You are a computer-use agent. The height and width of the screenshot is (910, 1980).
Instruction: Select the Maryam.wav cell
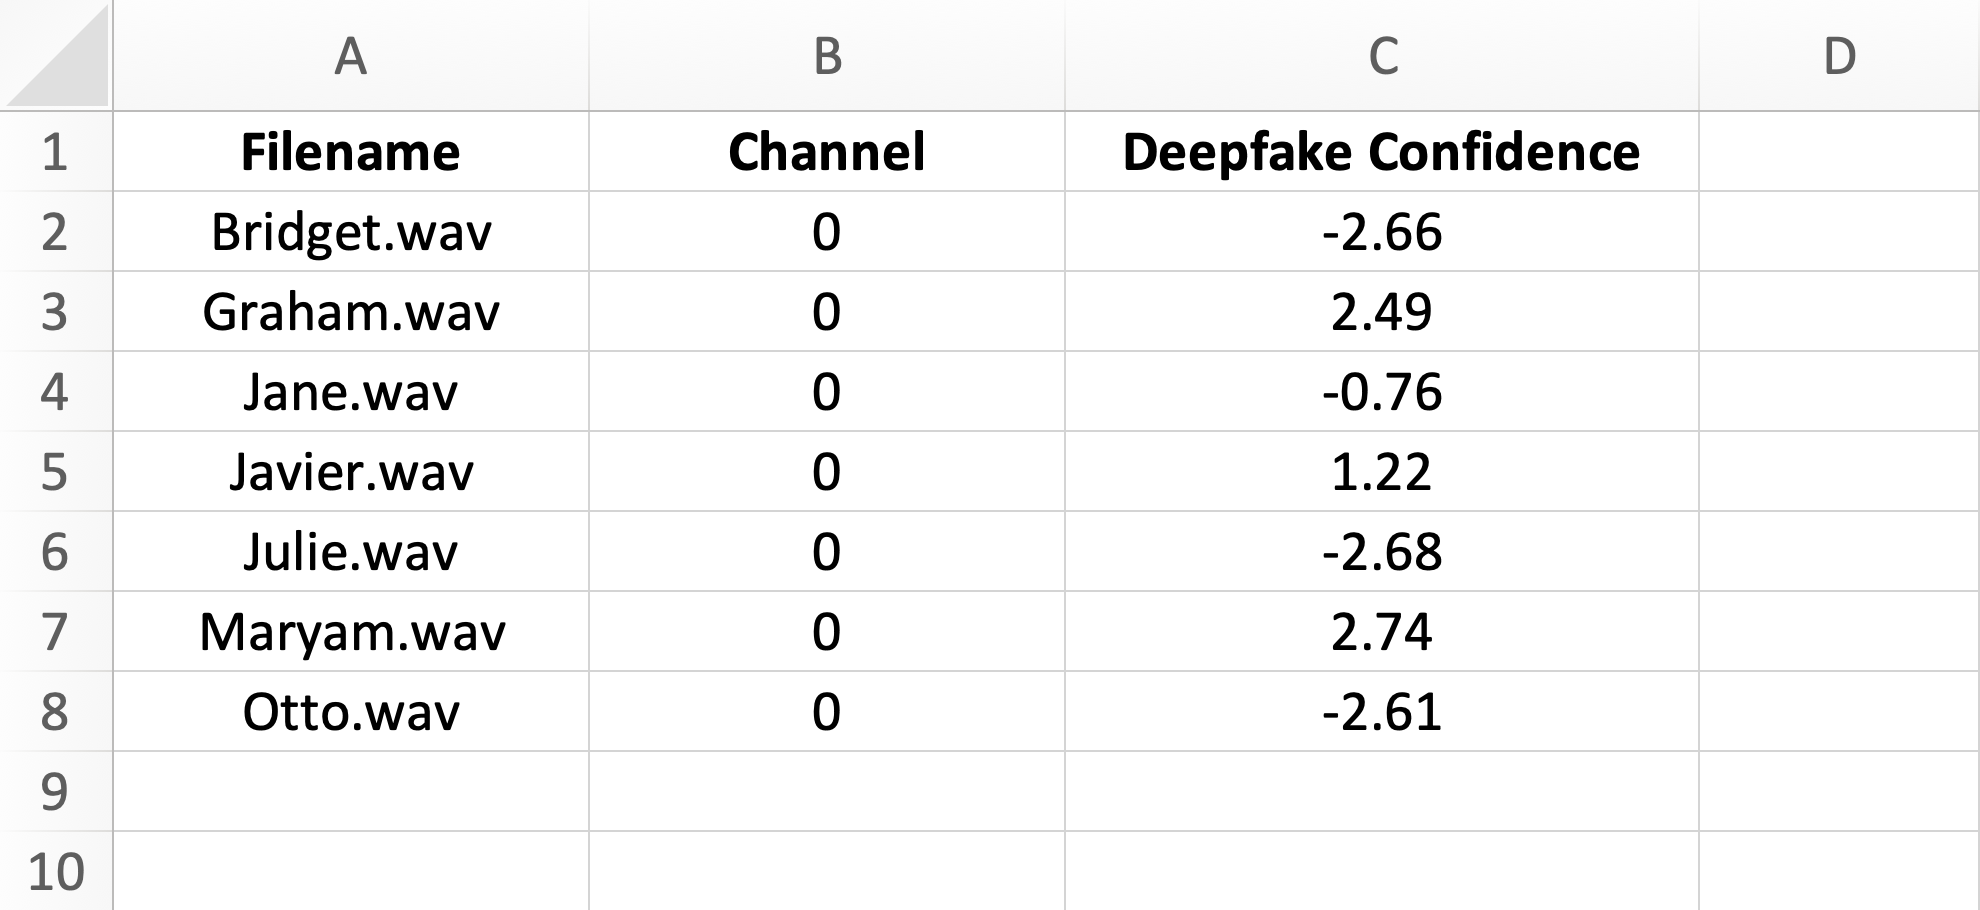[351, 631]
